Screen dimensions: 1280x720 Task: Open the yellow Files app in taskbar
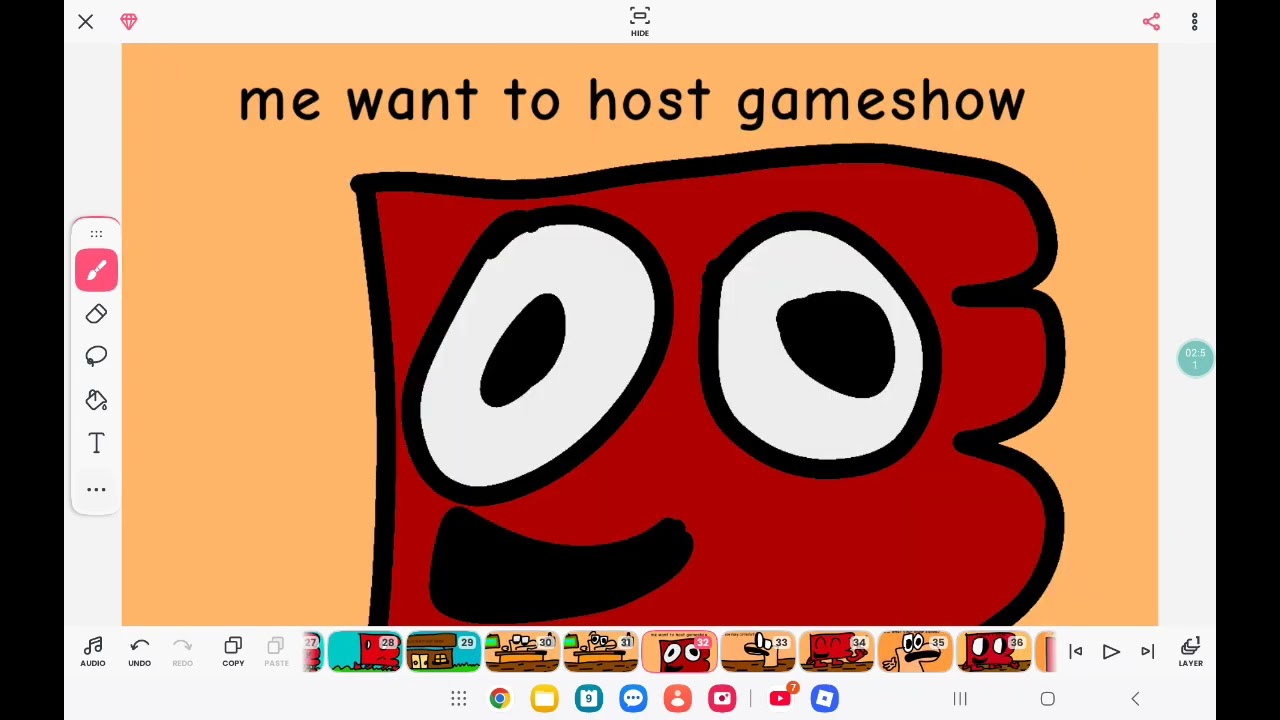(x=544, y=698)
